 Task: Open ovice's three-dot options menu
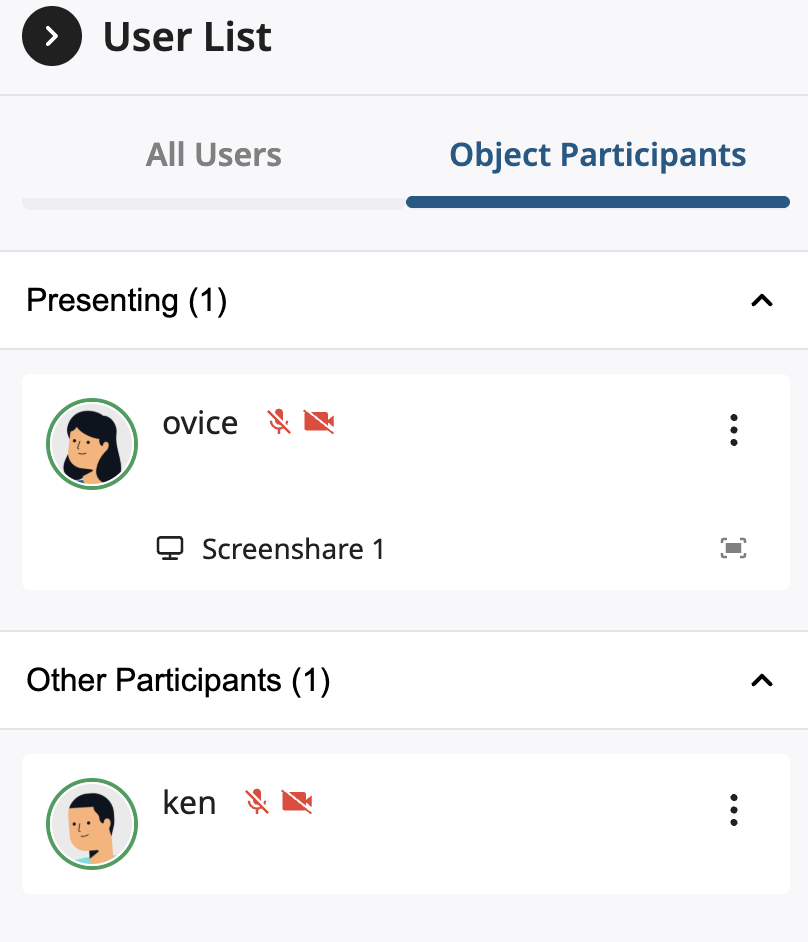(x=734, y=430)
